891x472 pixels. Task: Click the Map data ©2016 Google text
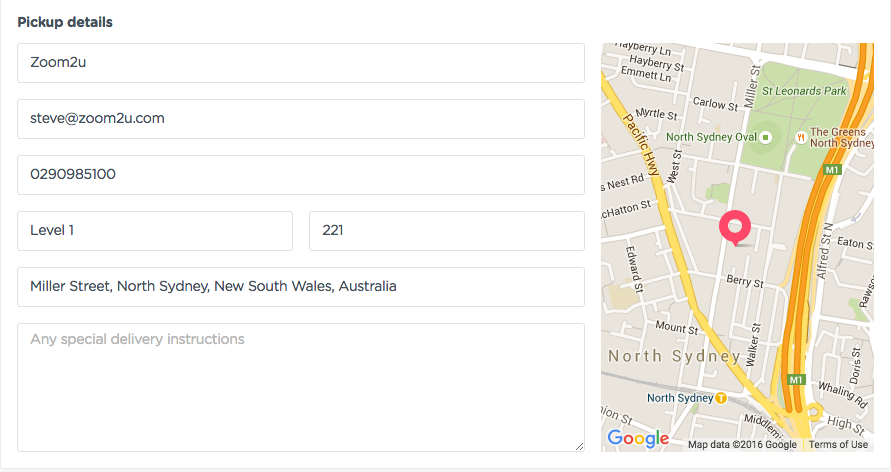pyautogui.click(x=742, y=444)
